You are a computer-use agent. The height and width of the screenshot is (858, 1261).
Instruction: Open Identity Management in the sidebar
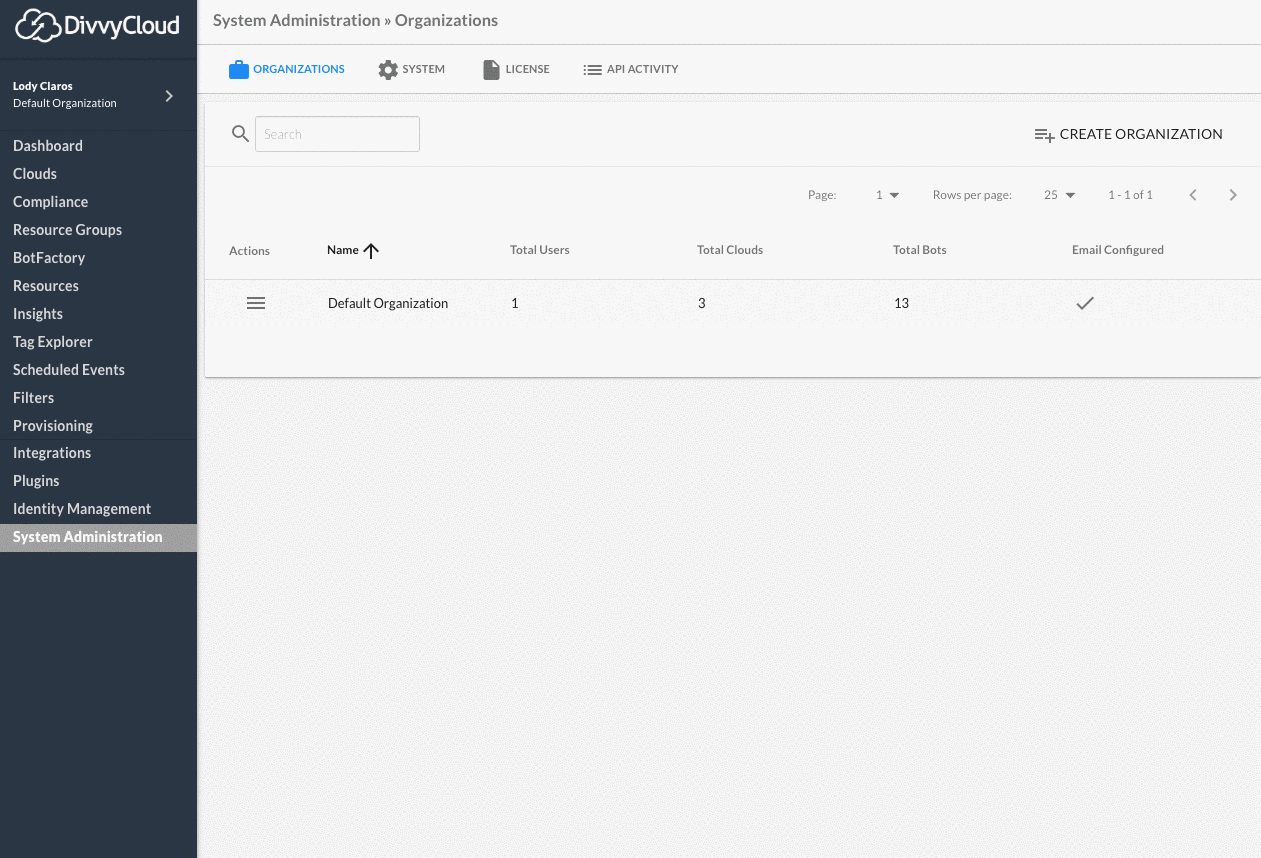[x=82, y=509]
